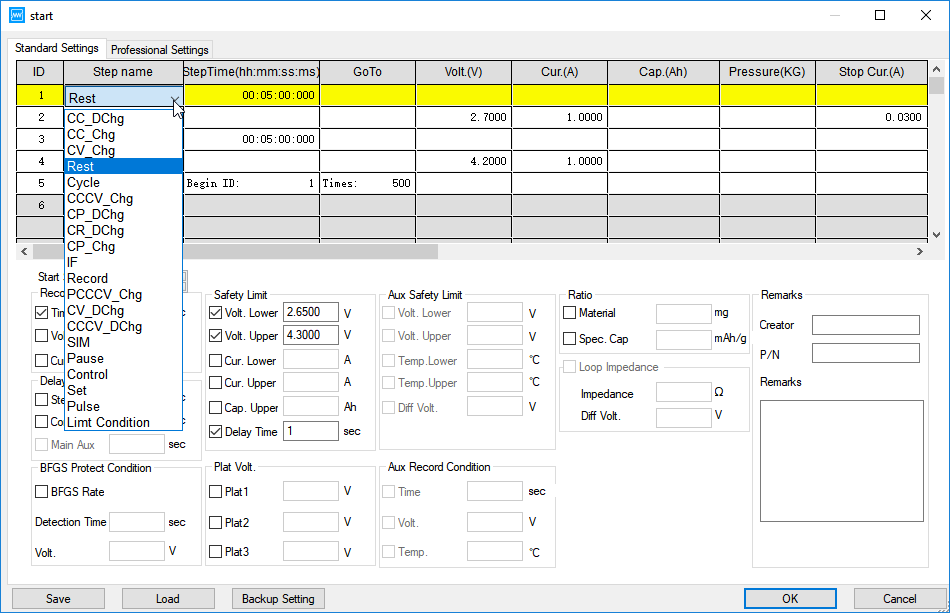The width and height of the screenshot is (950, 613).
Task: Click the Detection Time input field
Action: coord(137,522)
